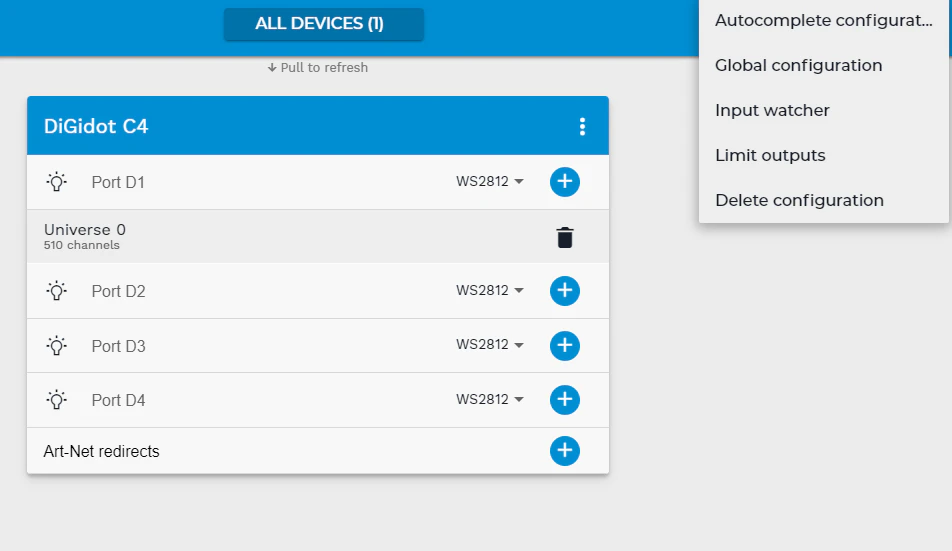This screenshot has height=551, width=952.
Task: Open the WS2812 dropdown for Port D1
Action: [489, 181]
